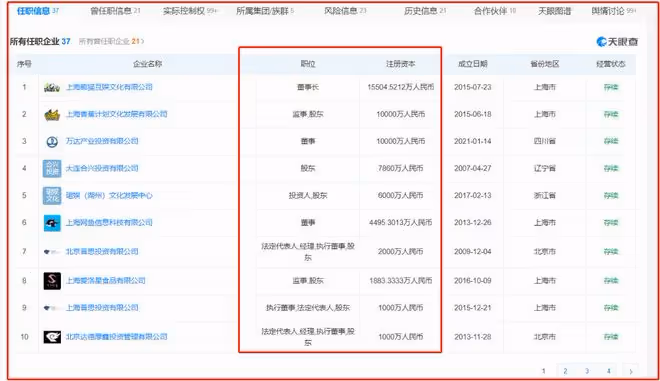Viewport: 660px width, 381px height.
Task: Click 董事长 position cell
Action: click(308, 87)
